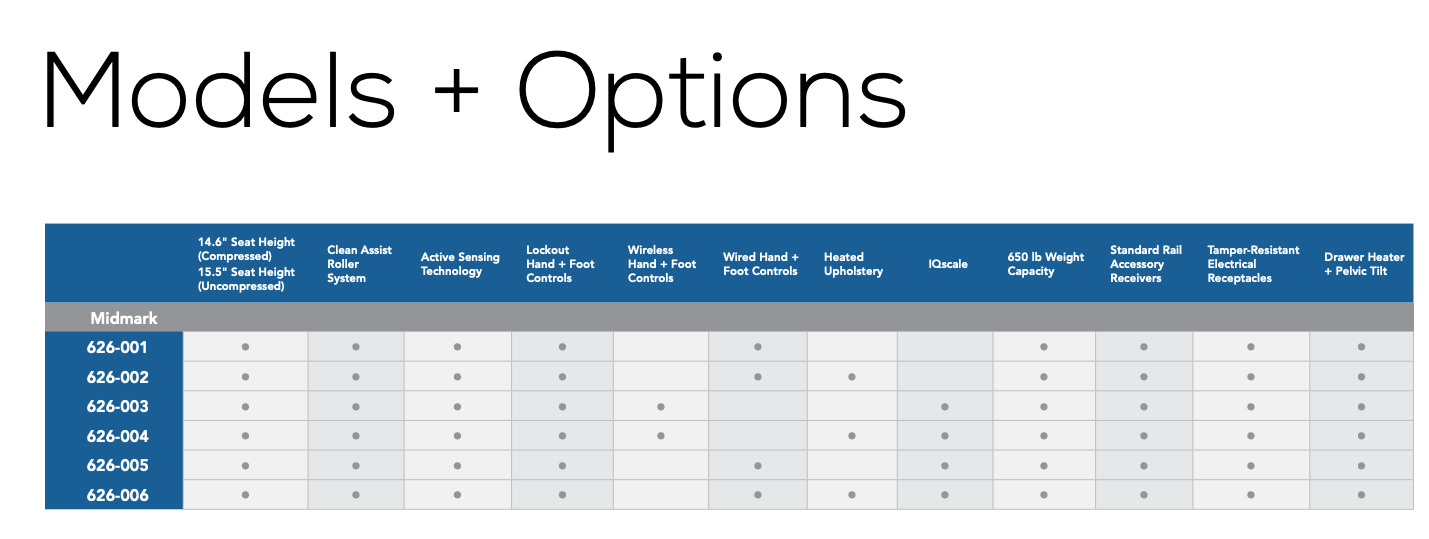Click Wired Hand + Foot Controls dot for 626-001

758,347
